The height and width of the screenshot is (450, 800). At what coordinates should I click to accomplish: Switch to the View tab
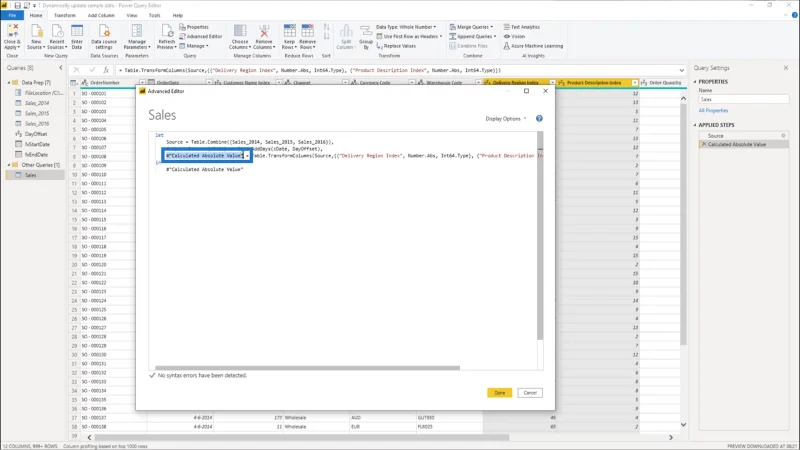132,15
